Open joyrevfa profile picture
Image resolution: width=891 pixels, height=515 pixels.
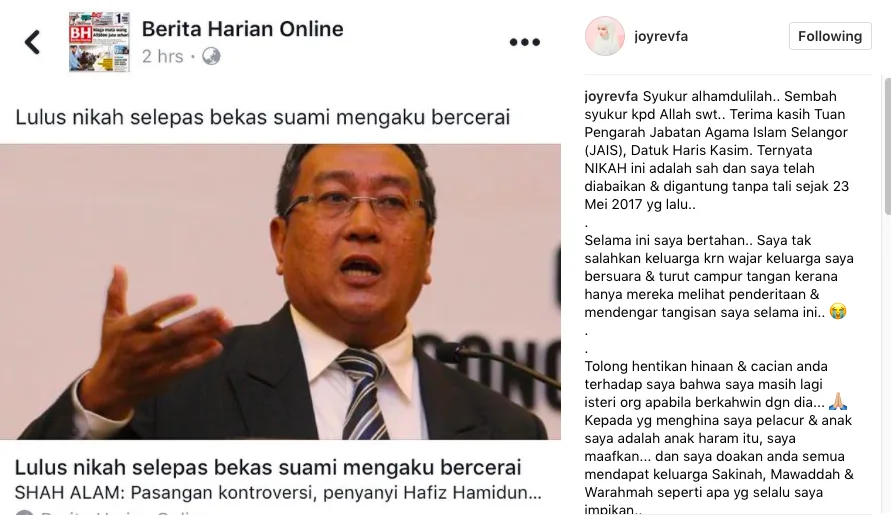coord(605,36)
